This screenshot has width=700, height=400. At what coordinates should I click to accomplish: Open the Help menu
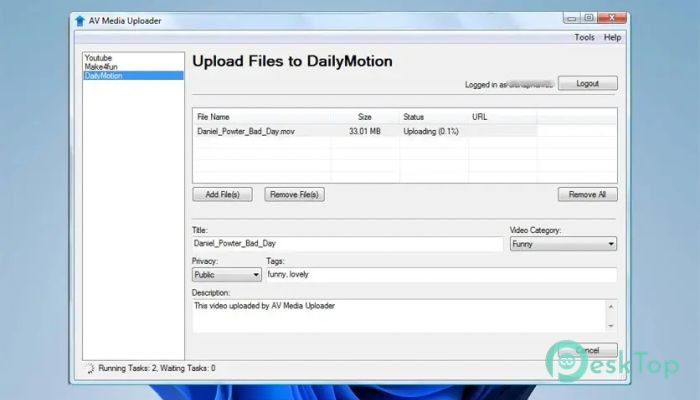pyautogui.click(x=612, y=38)
